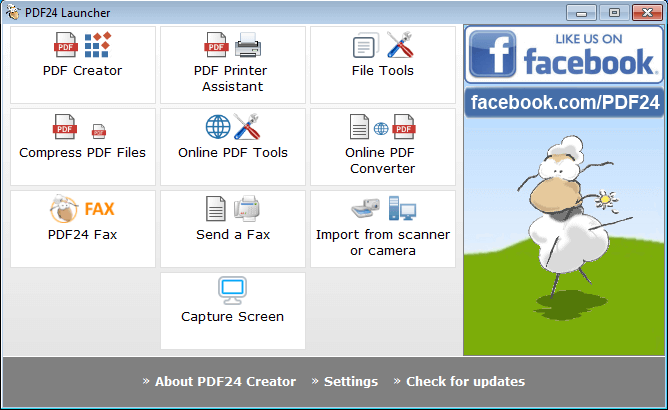The height and width of the screenshot is (410, 668).
Task: Visit the facebook.com/PDF24 link
Action: point(564,102)
